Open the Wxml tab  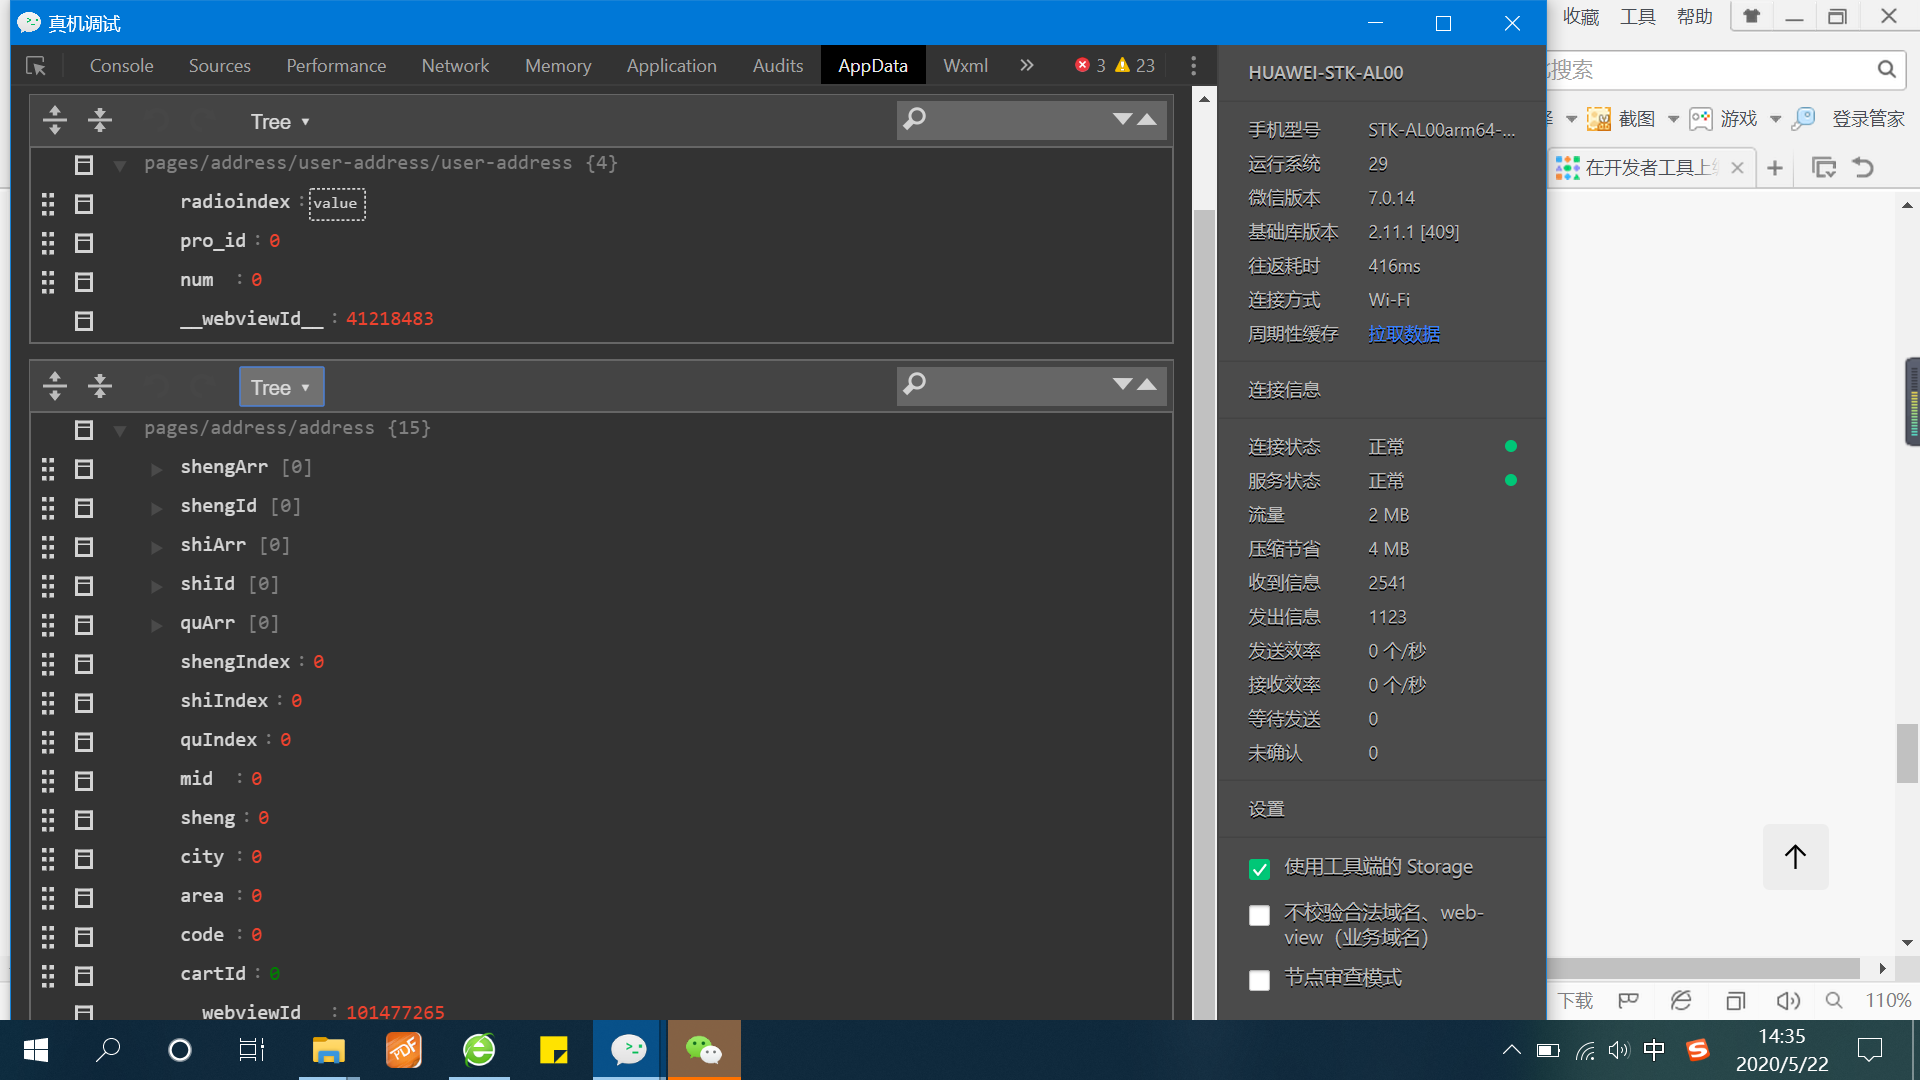pos(965,66)
